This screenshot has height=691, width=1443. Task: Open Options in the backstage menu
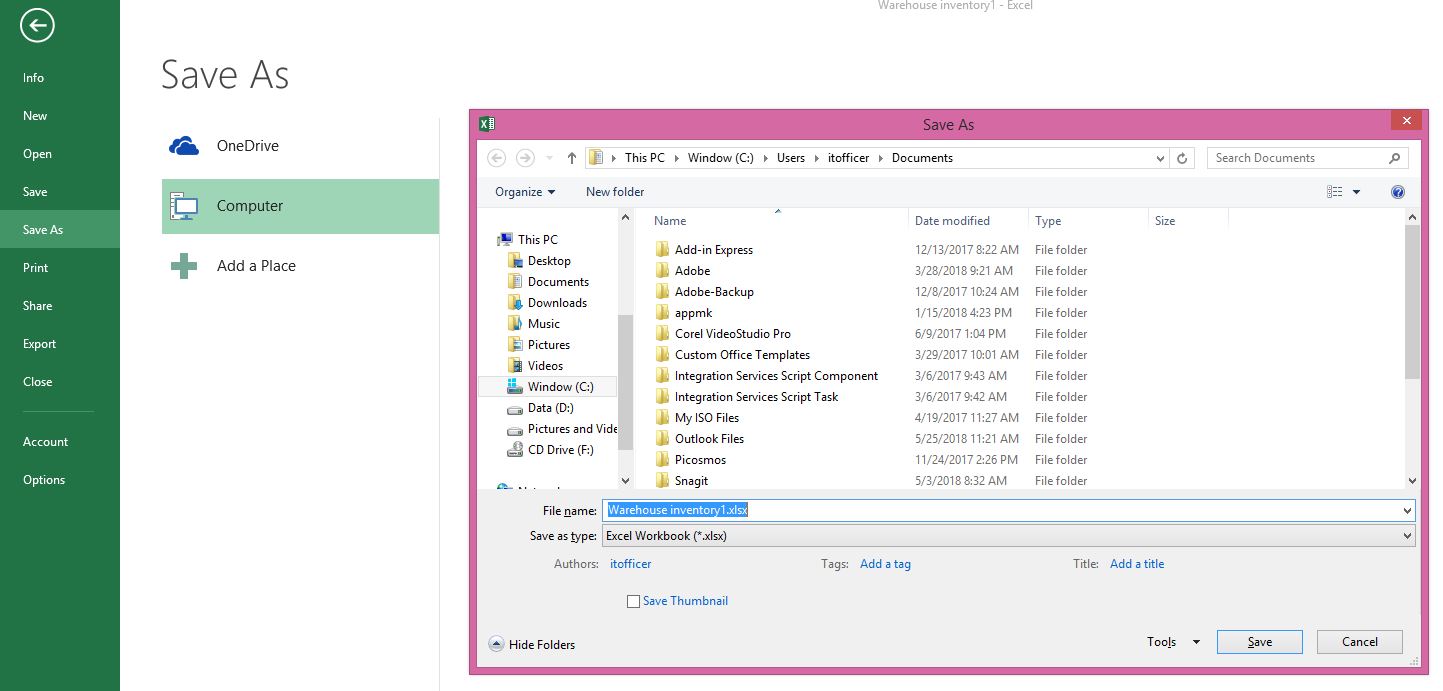coord(44,480)
